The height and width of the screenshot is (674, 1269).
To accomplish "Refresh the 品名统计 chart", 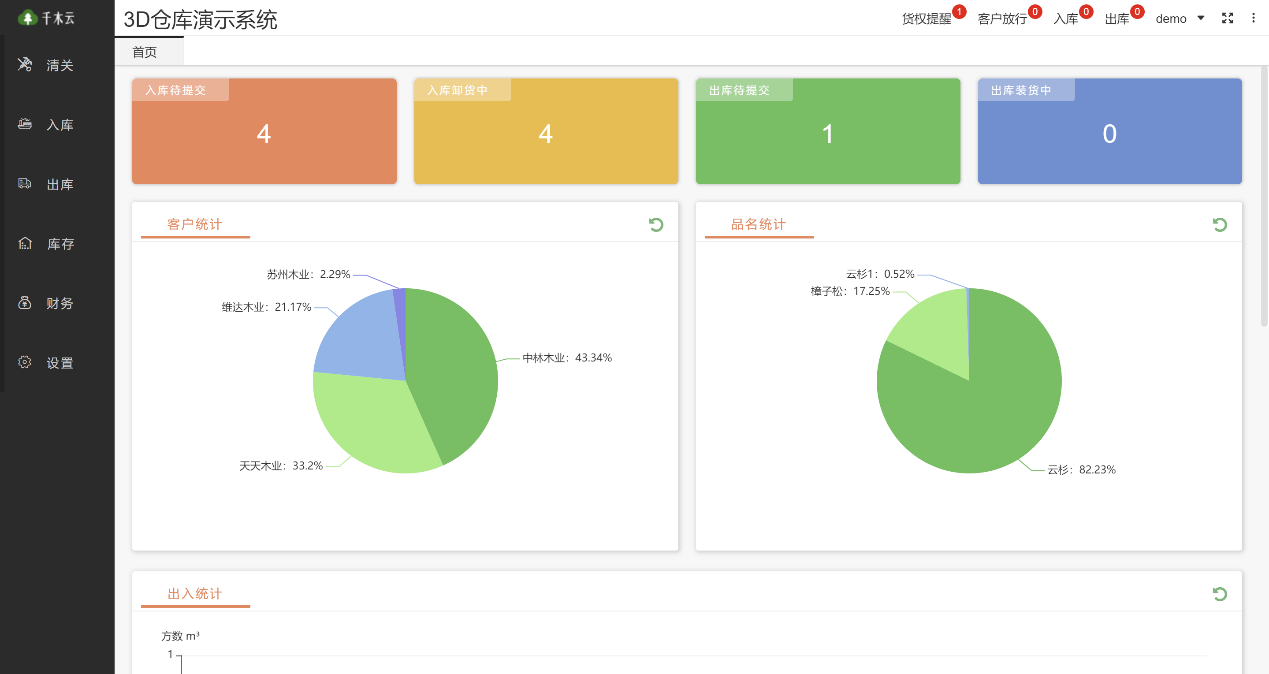I will point(1220,225).
